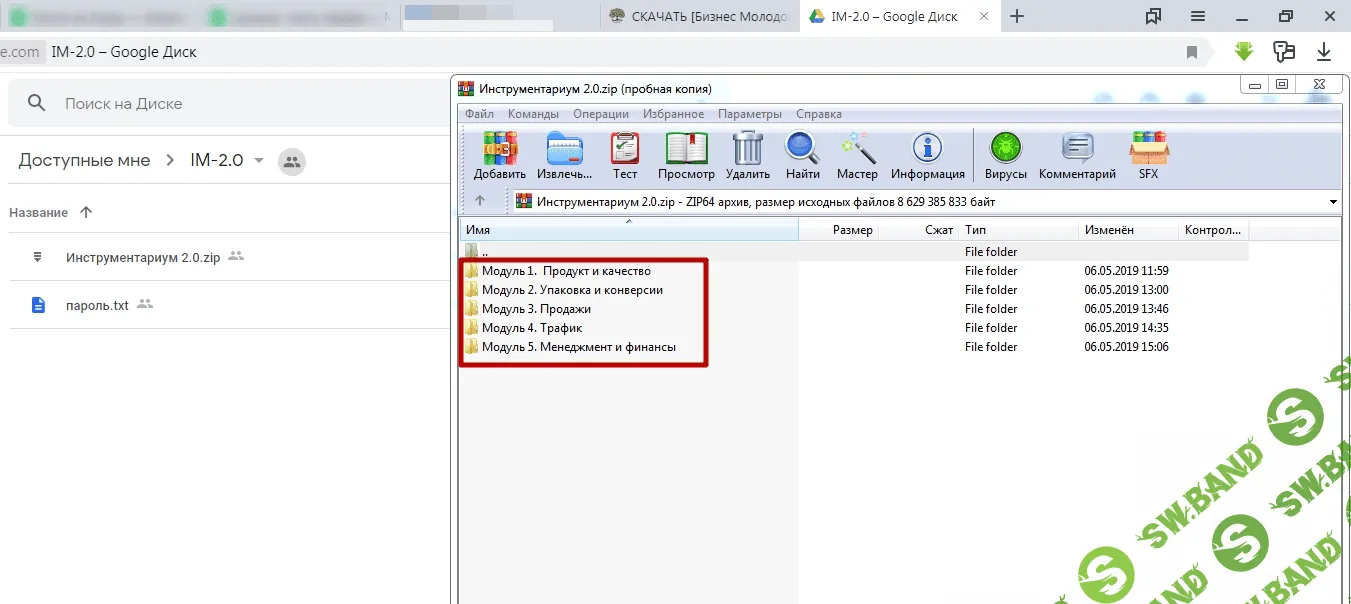Viewport: 1351px width, 604px height.
Task: Open the Параметры menu
Action: (x=749, y=114)
